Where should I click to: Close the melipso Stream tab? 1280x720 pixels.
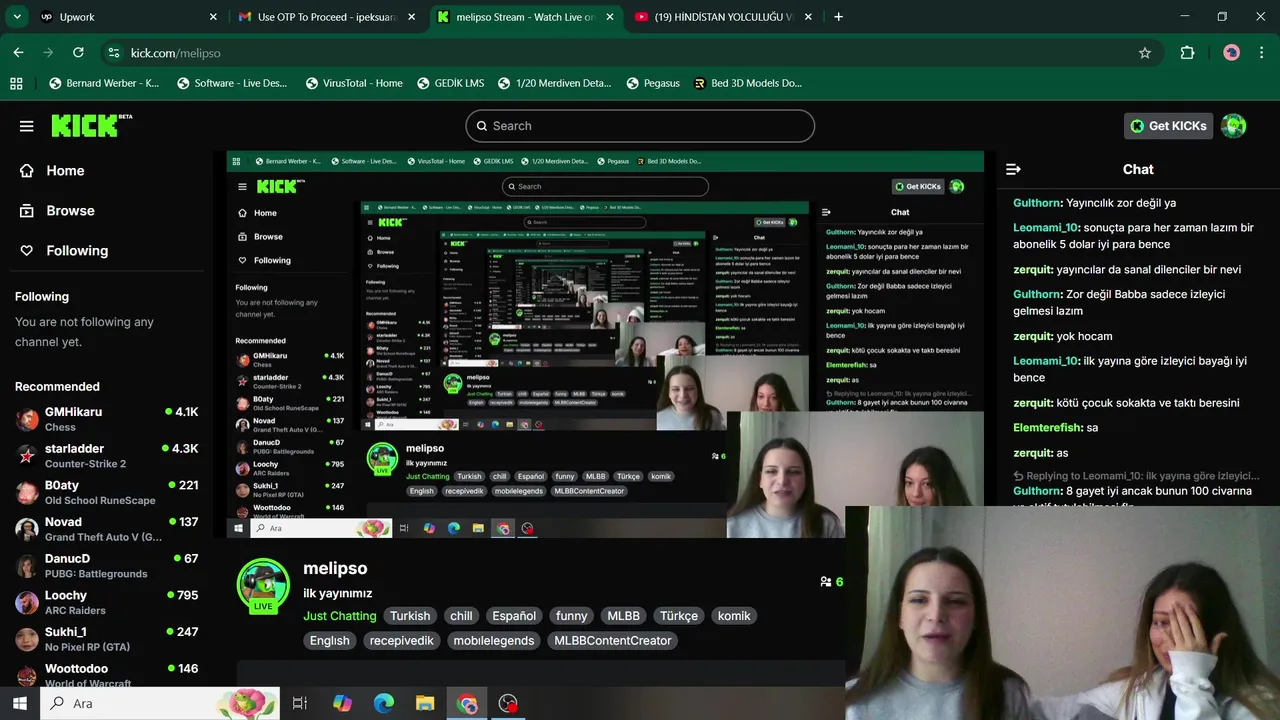(x=610, y=17)
